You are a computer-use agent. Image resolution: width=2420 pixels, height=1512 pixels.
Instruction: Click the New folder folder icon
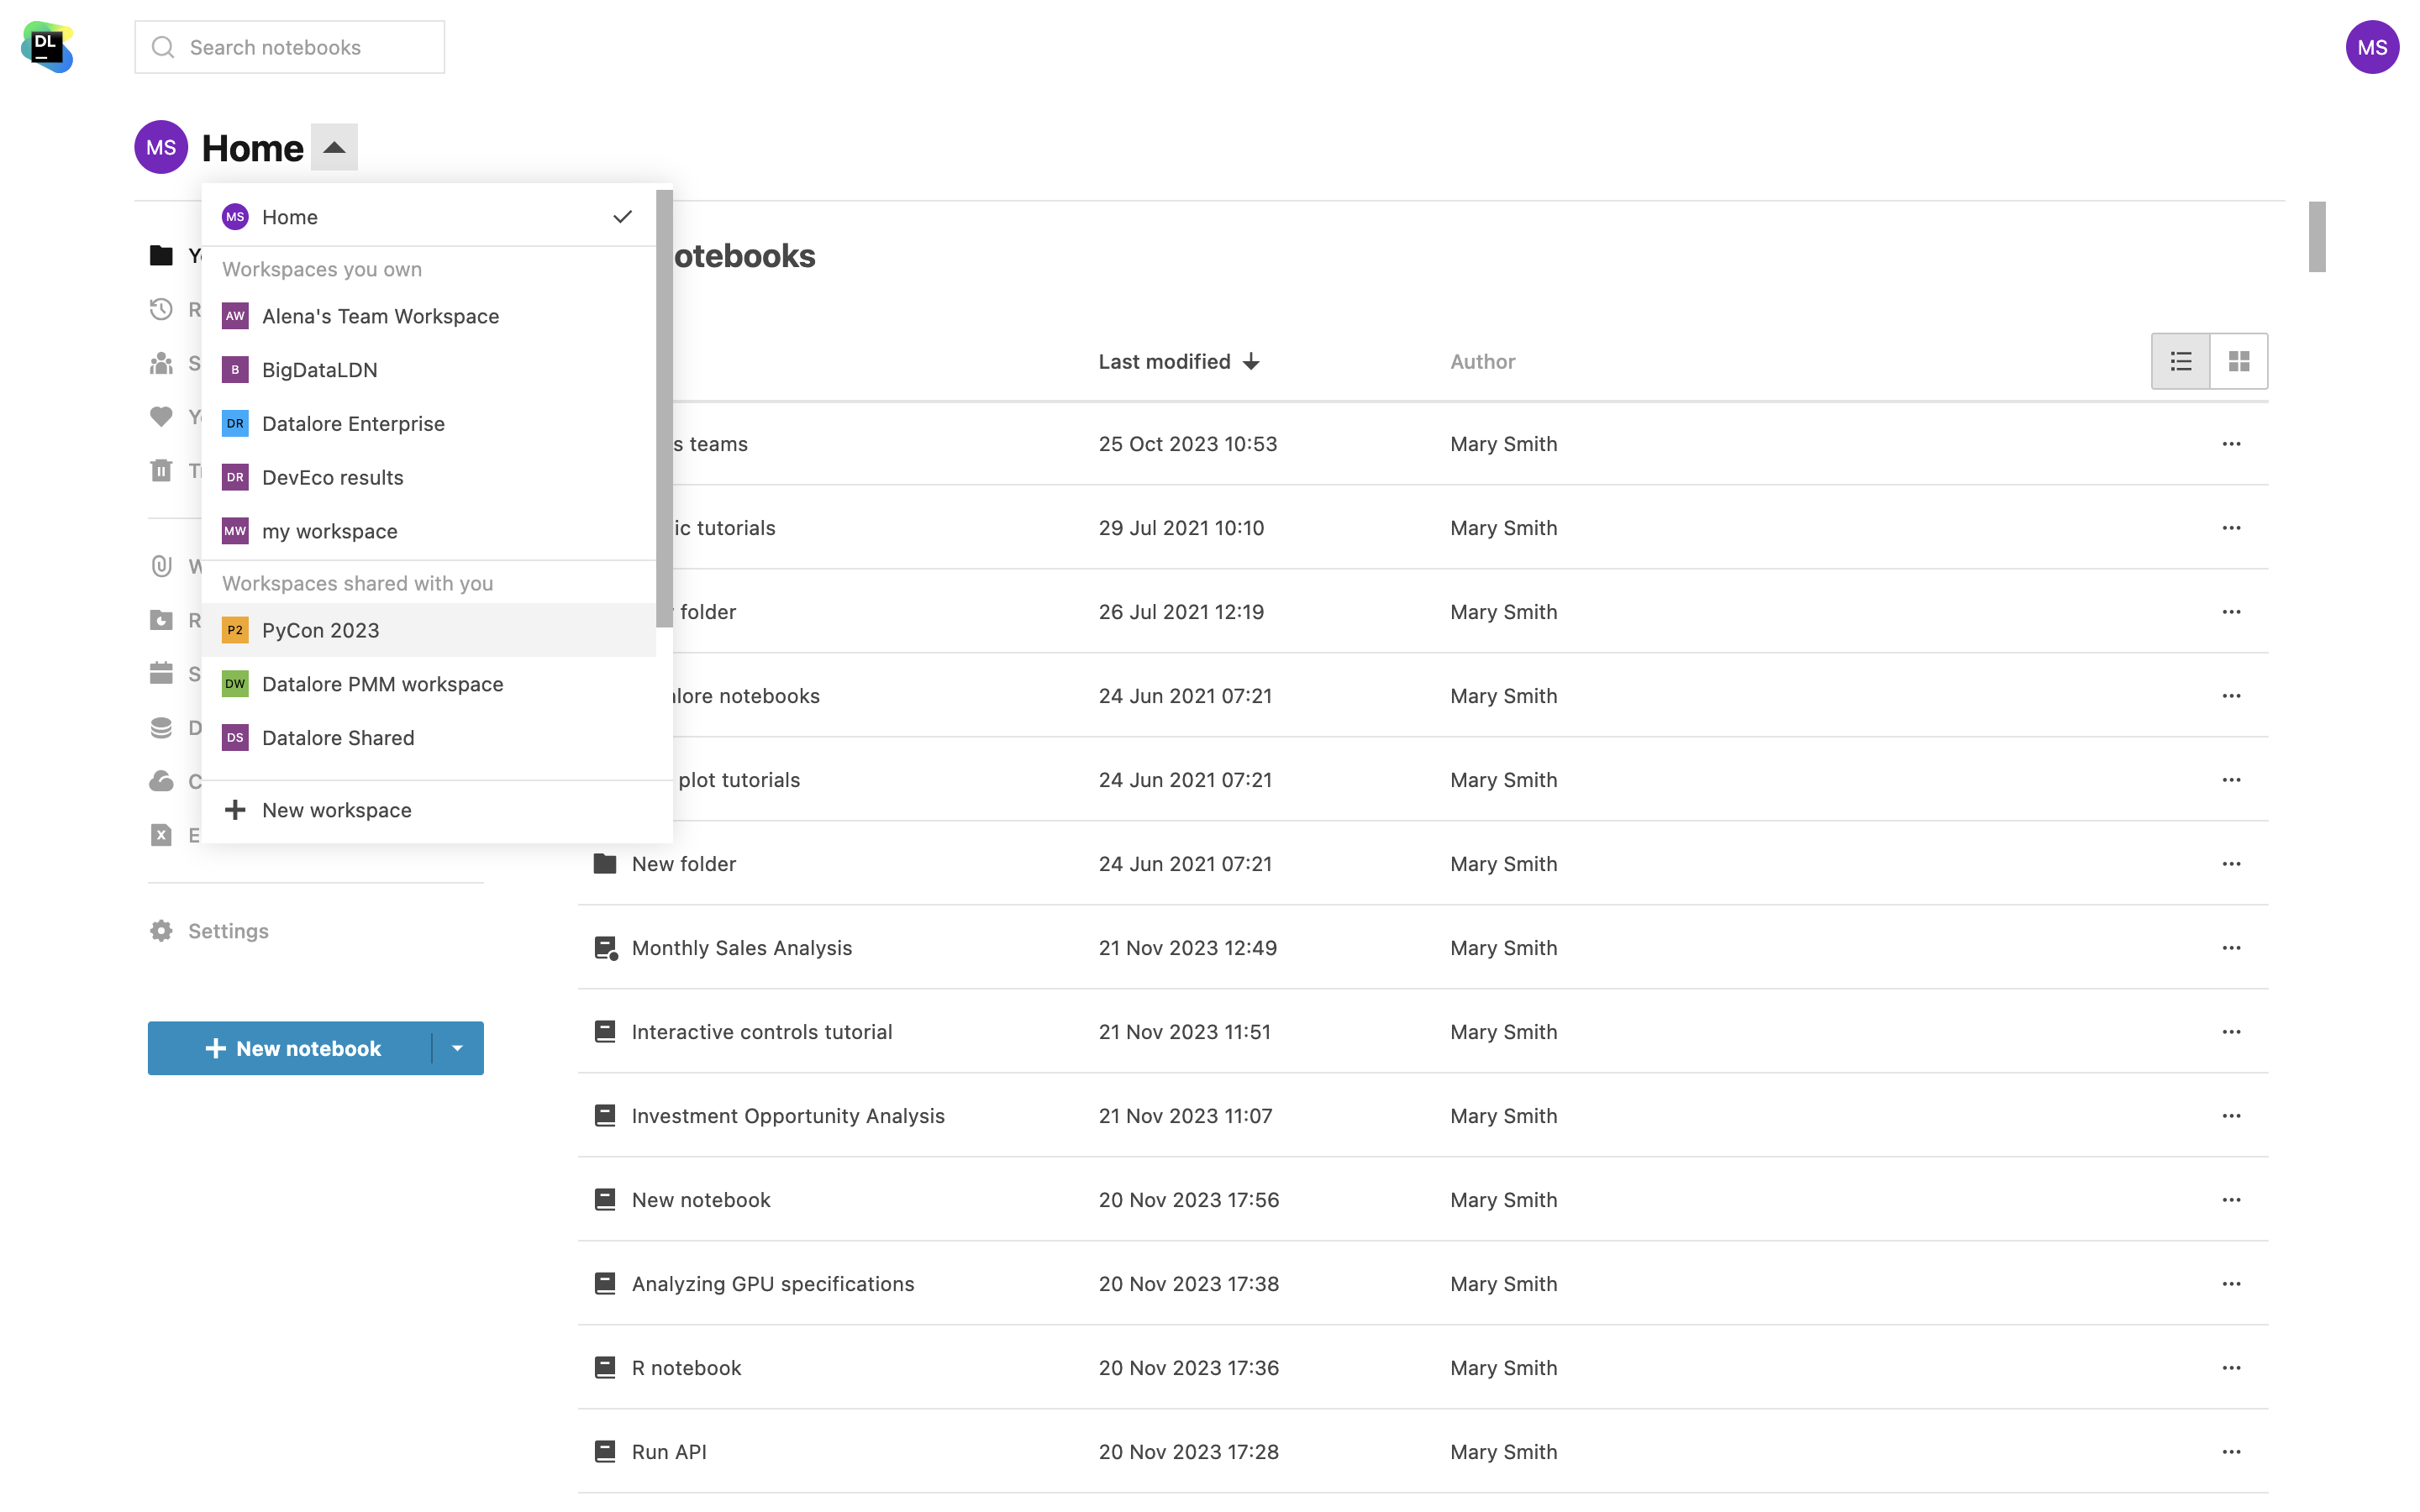point(605,864)
